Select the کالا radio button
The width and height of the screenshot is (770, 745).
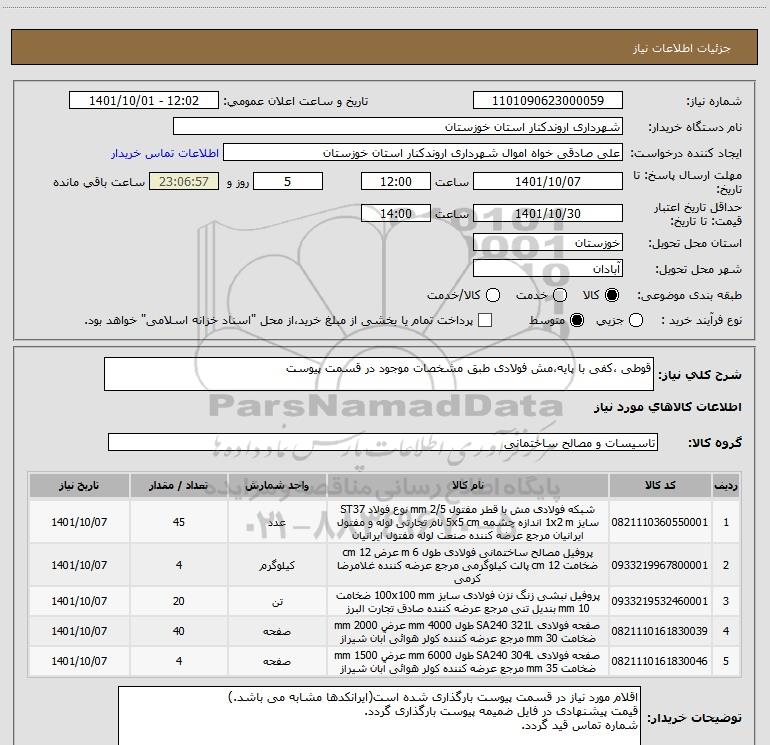coord(612,295)
